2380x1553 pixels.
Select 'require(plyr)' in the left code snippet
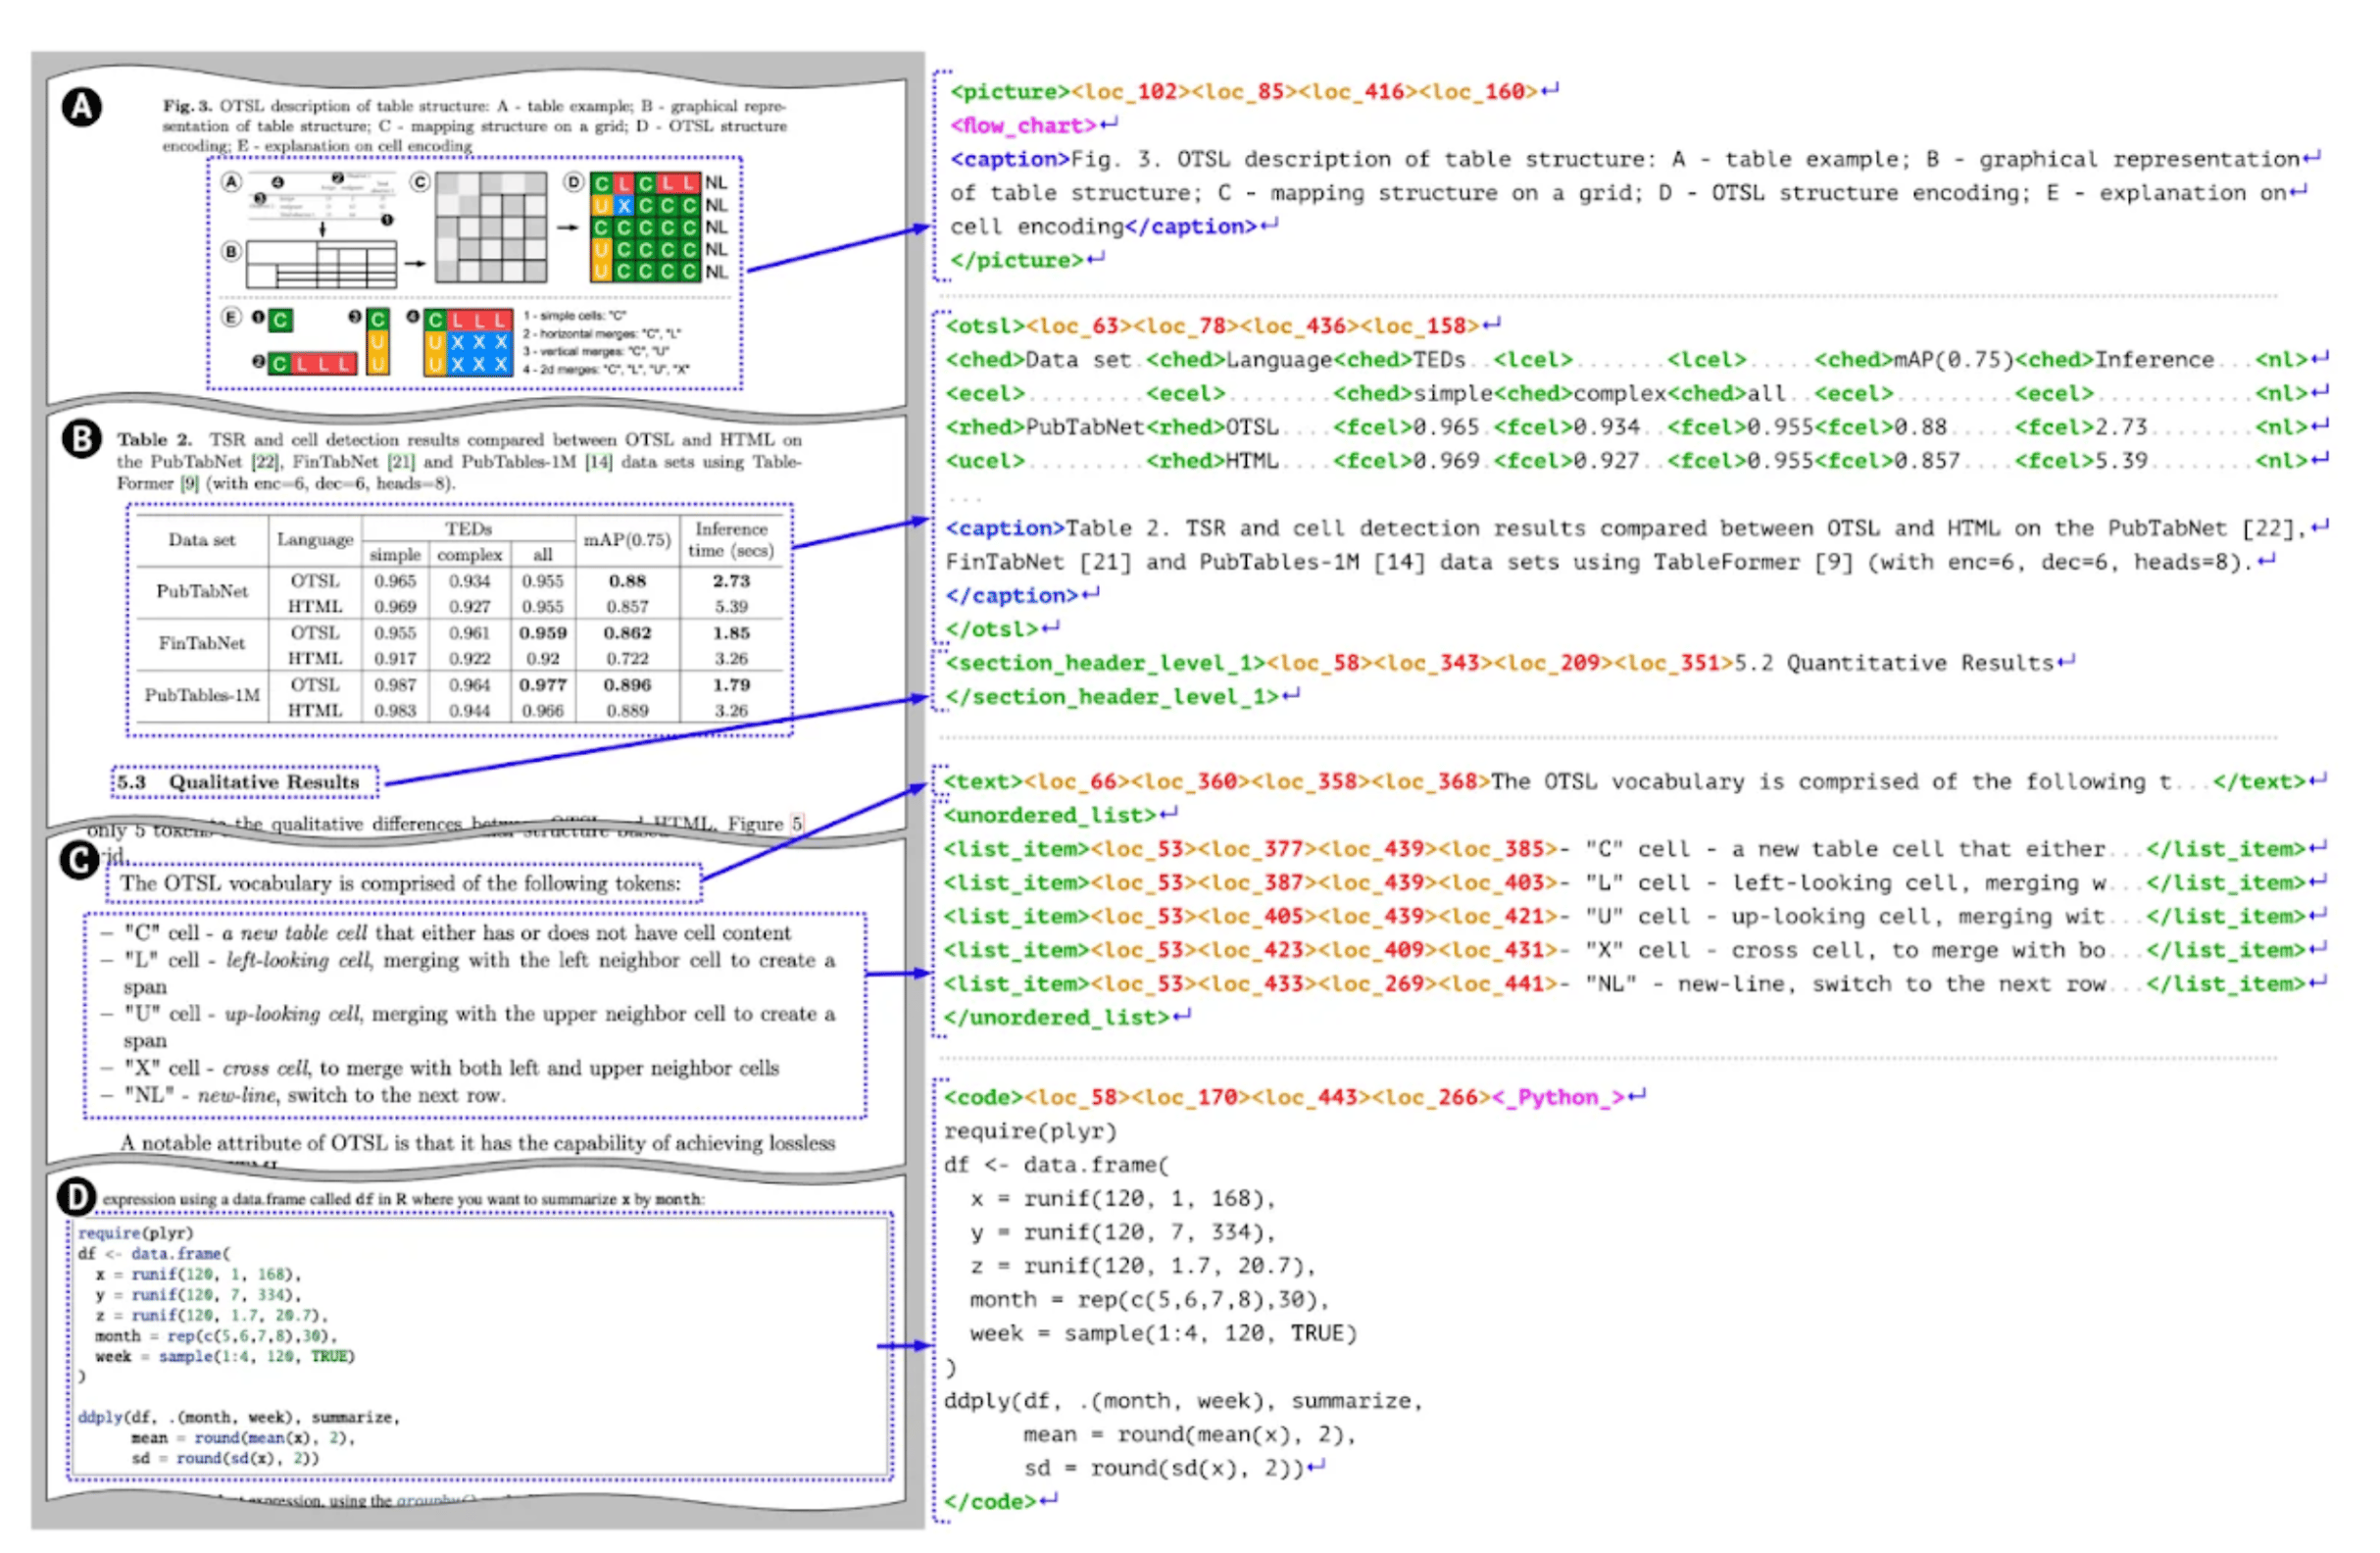136,1232
